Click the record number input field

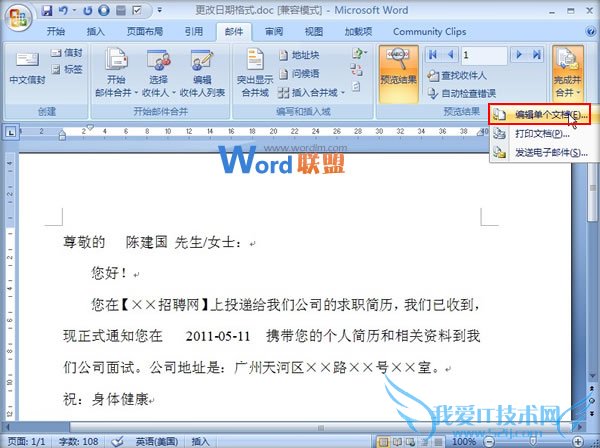click(x=484, y=55)
